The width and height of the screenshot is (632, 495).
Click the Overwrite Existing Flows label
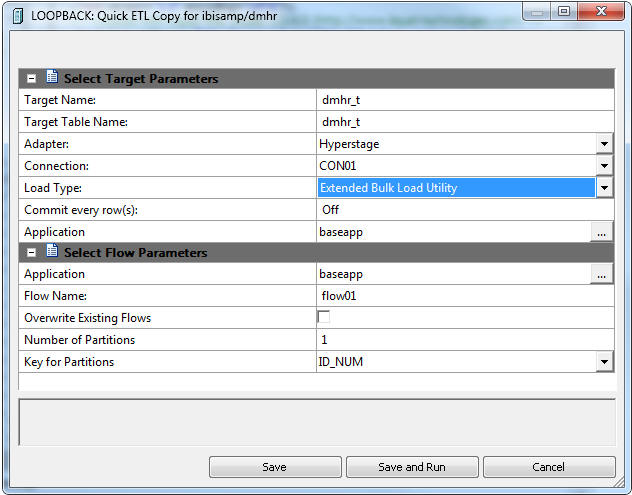click(x=87, y=318)
